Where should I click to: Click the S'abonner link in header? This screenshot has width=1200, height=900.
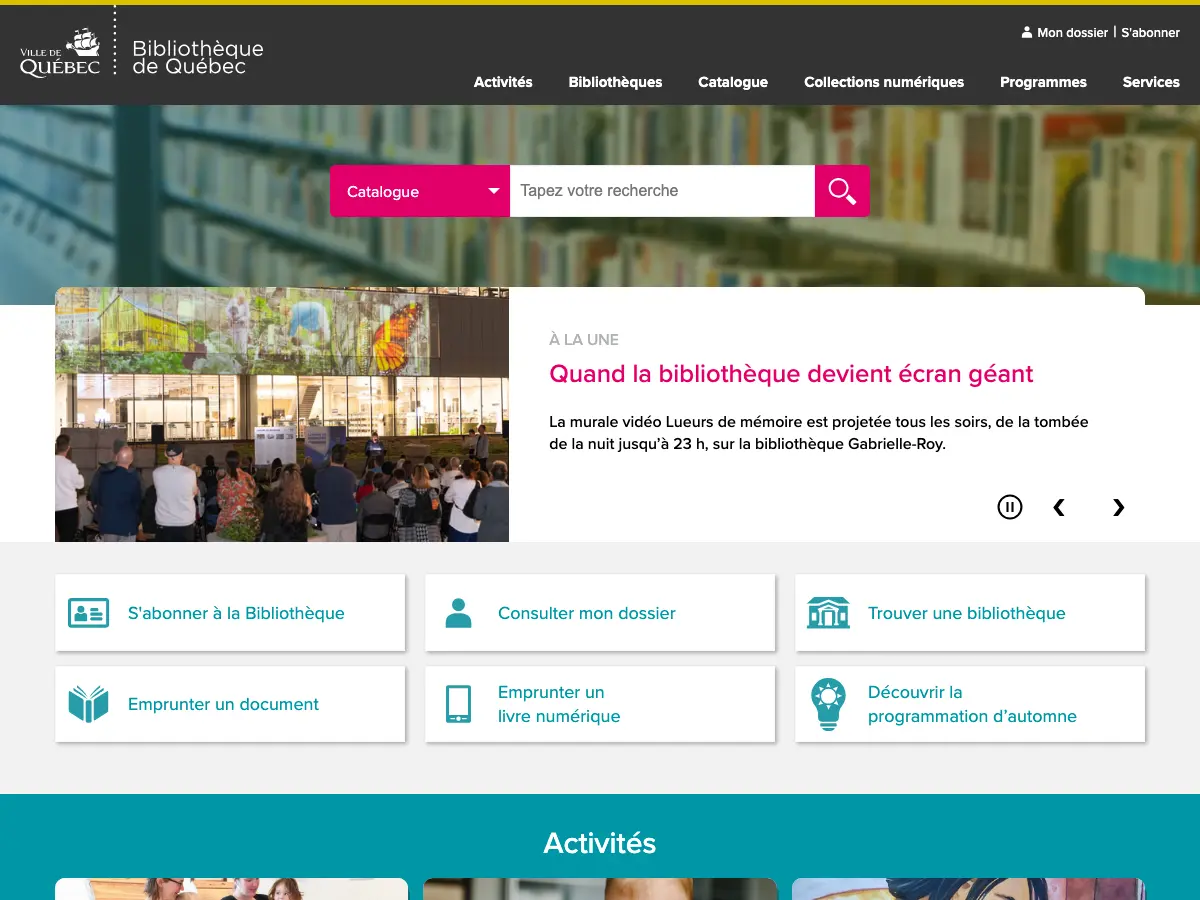[1150, 32]
